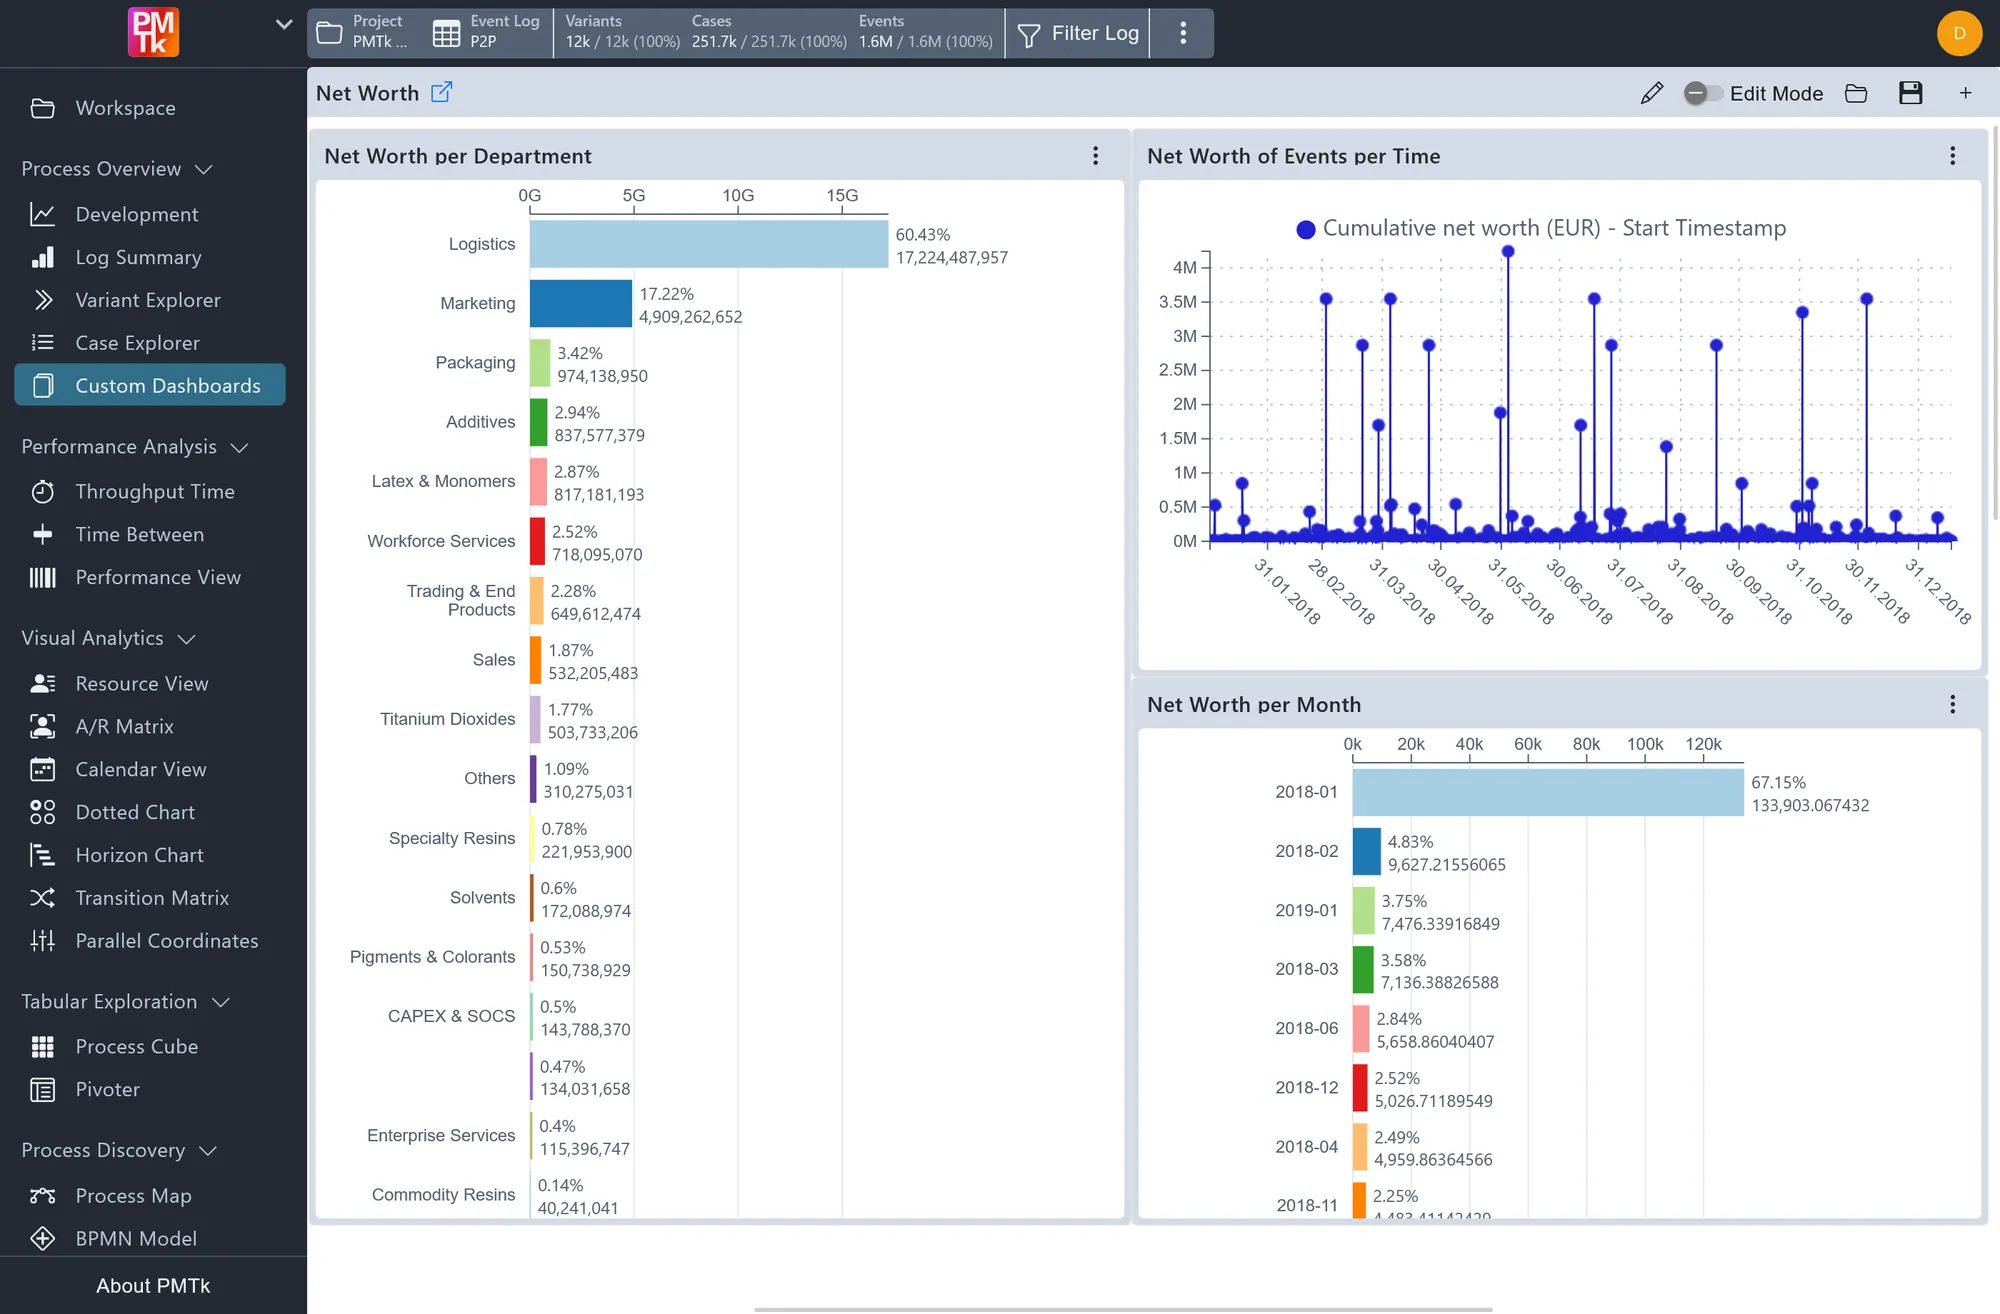
Task: Click the horizontal scrollbar at bottom
Action: [1122, 1308]
